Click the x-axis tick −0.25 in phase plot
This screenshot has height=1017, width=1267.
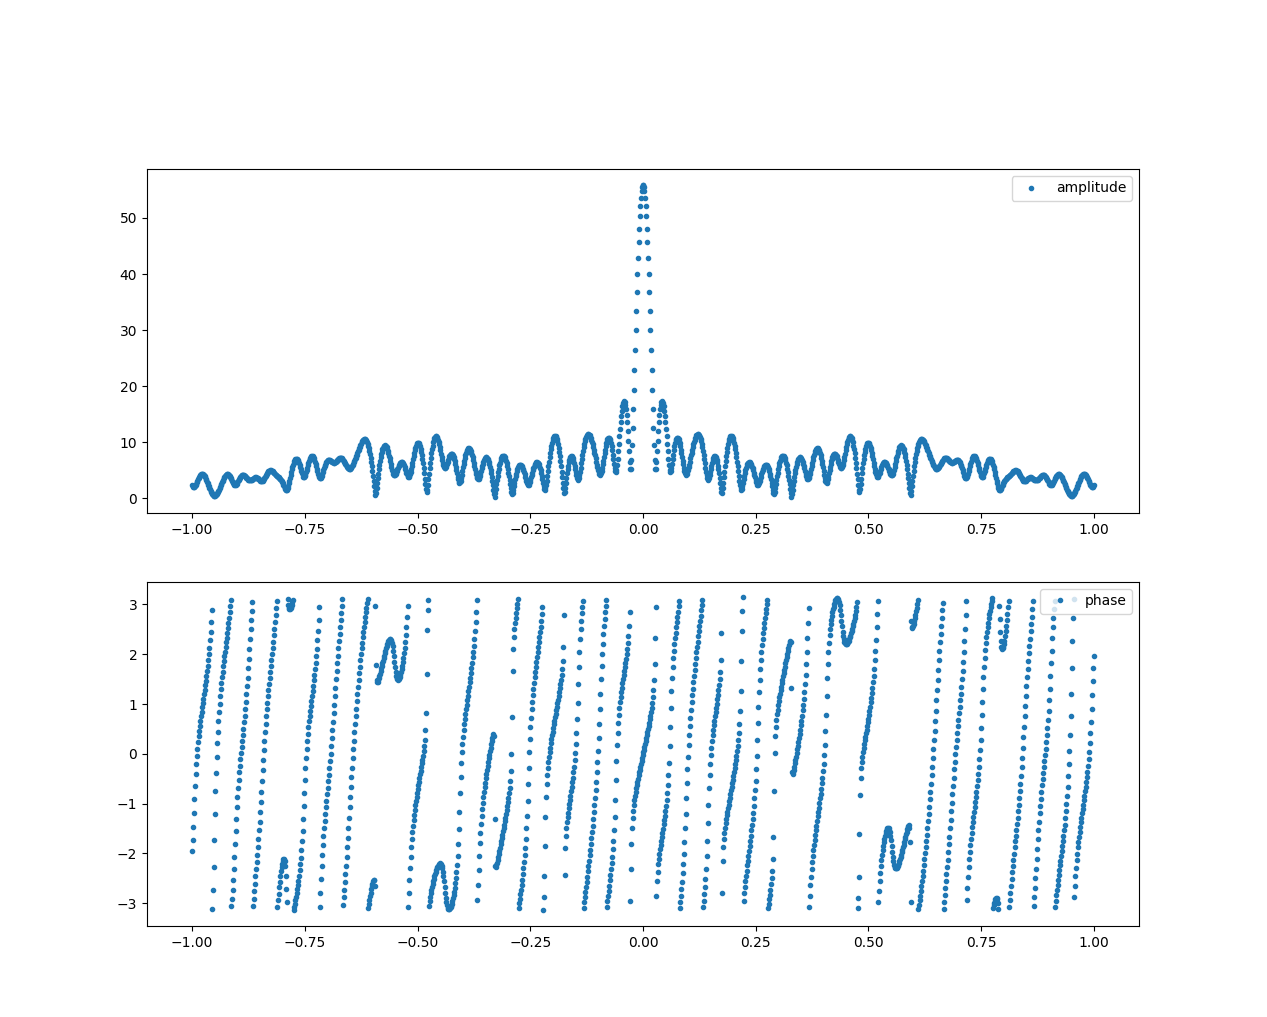(530, 942)
